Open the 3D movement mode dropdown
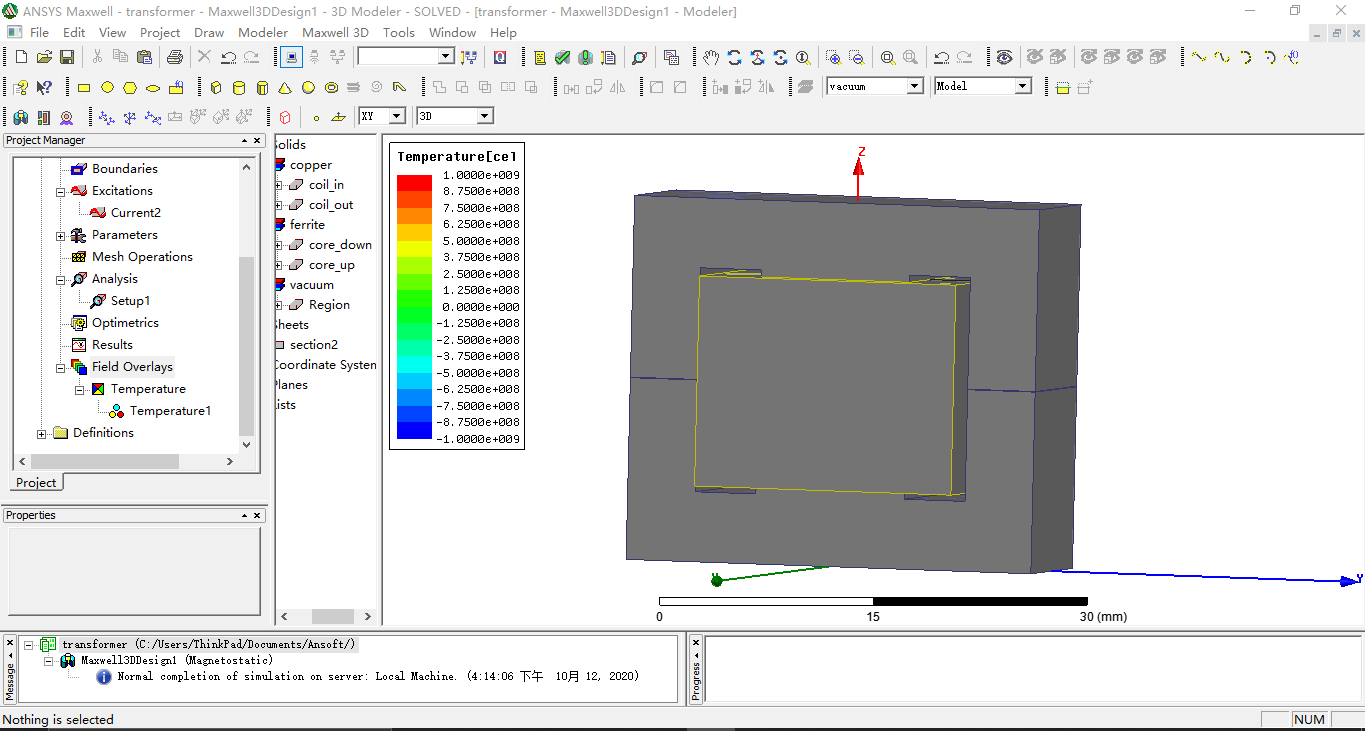1365x731 pixels. 485,117
